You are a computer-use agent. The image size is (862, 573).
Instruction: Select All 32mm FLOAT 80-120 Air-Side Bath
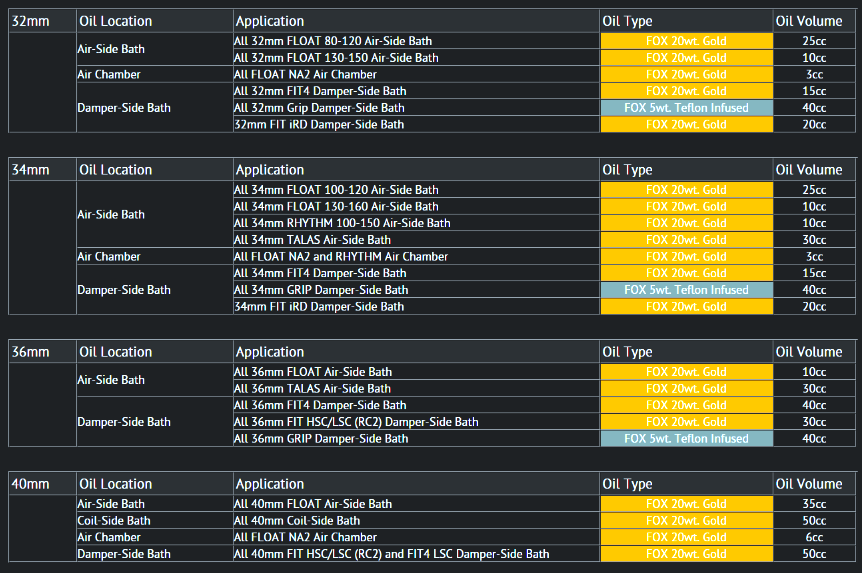point(333,41)
